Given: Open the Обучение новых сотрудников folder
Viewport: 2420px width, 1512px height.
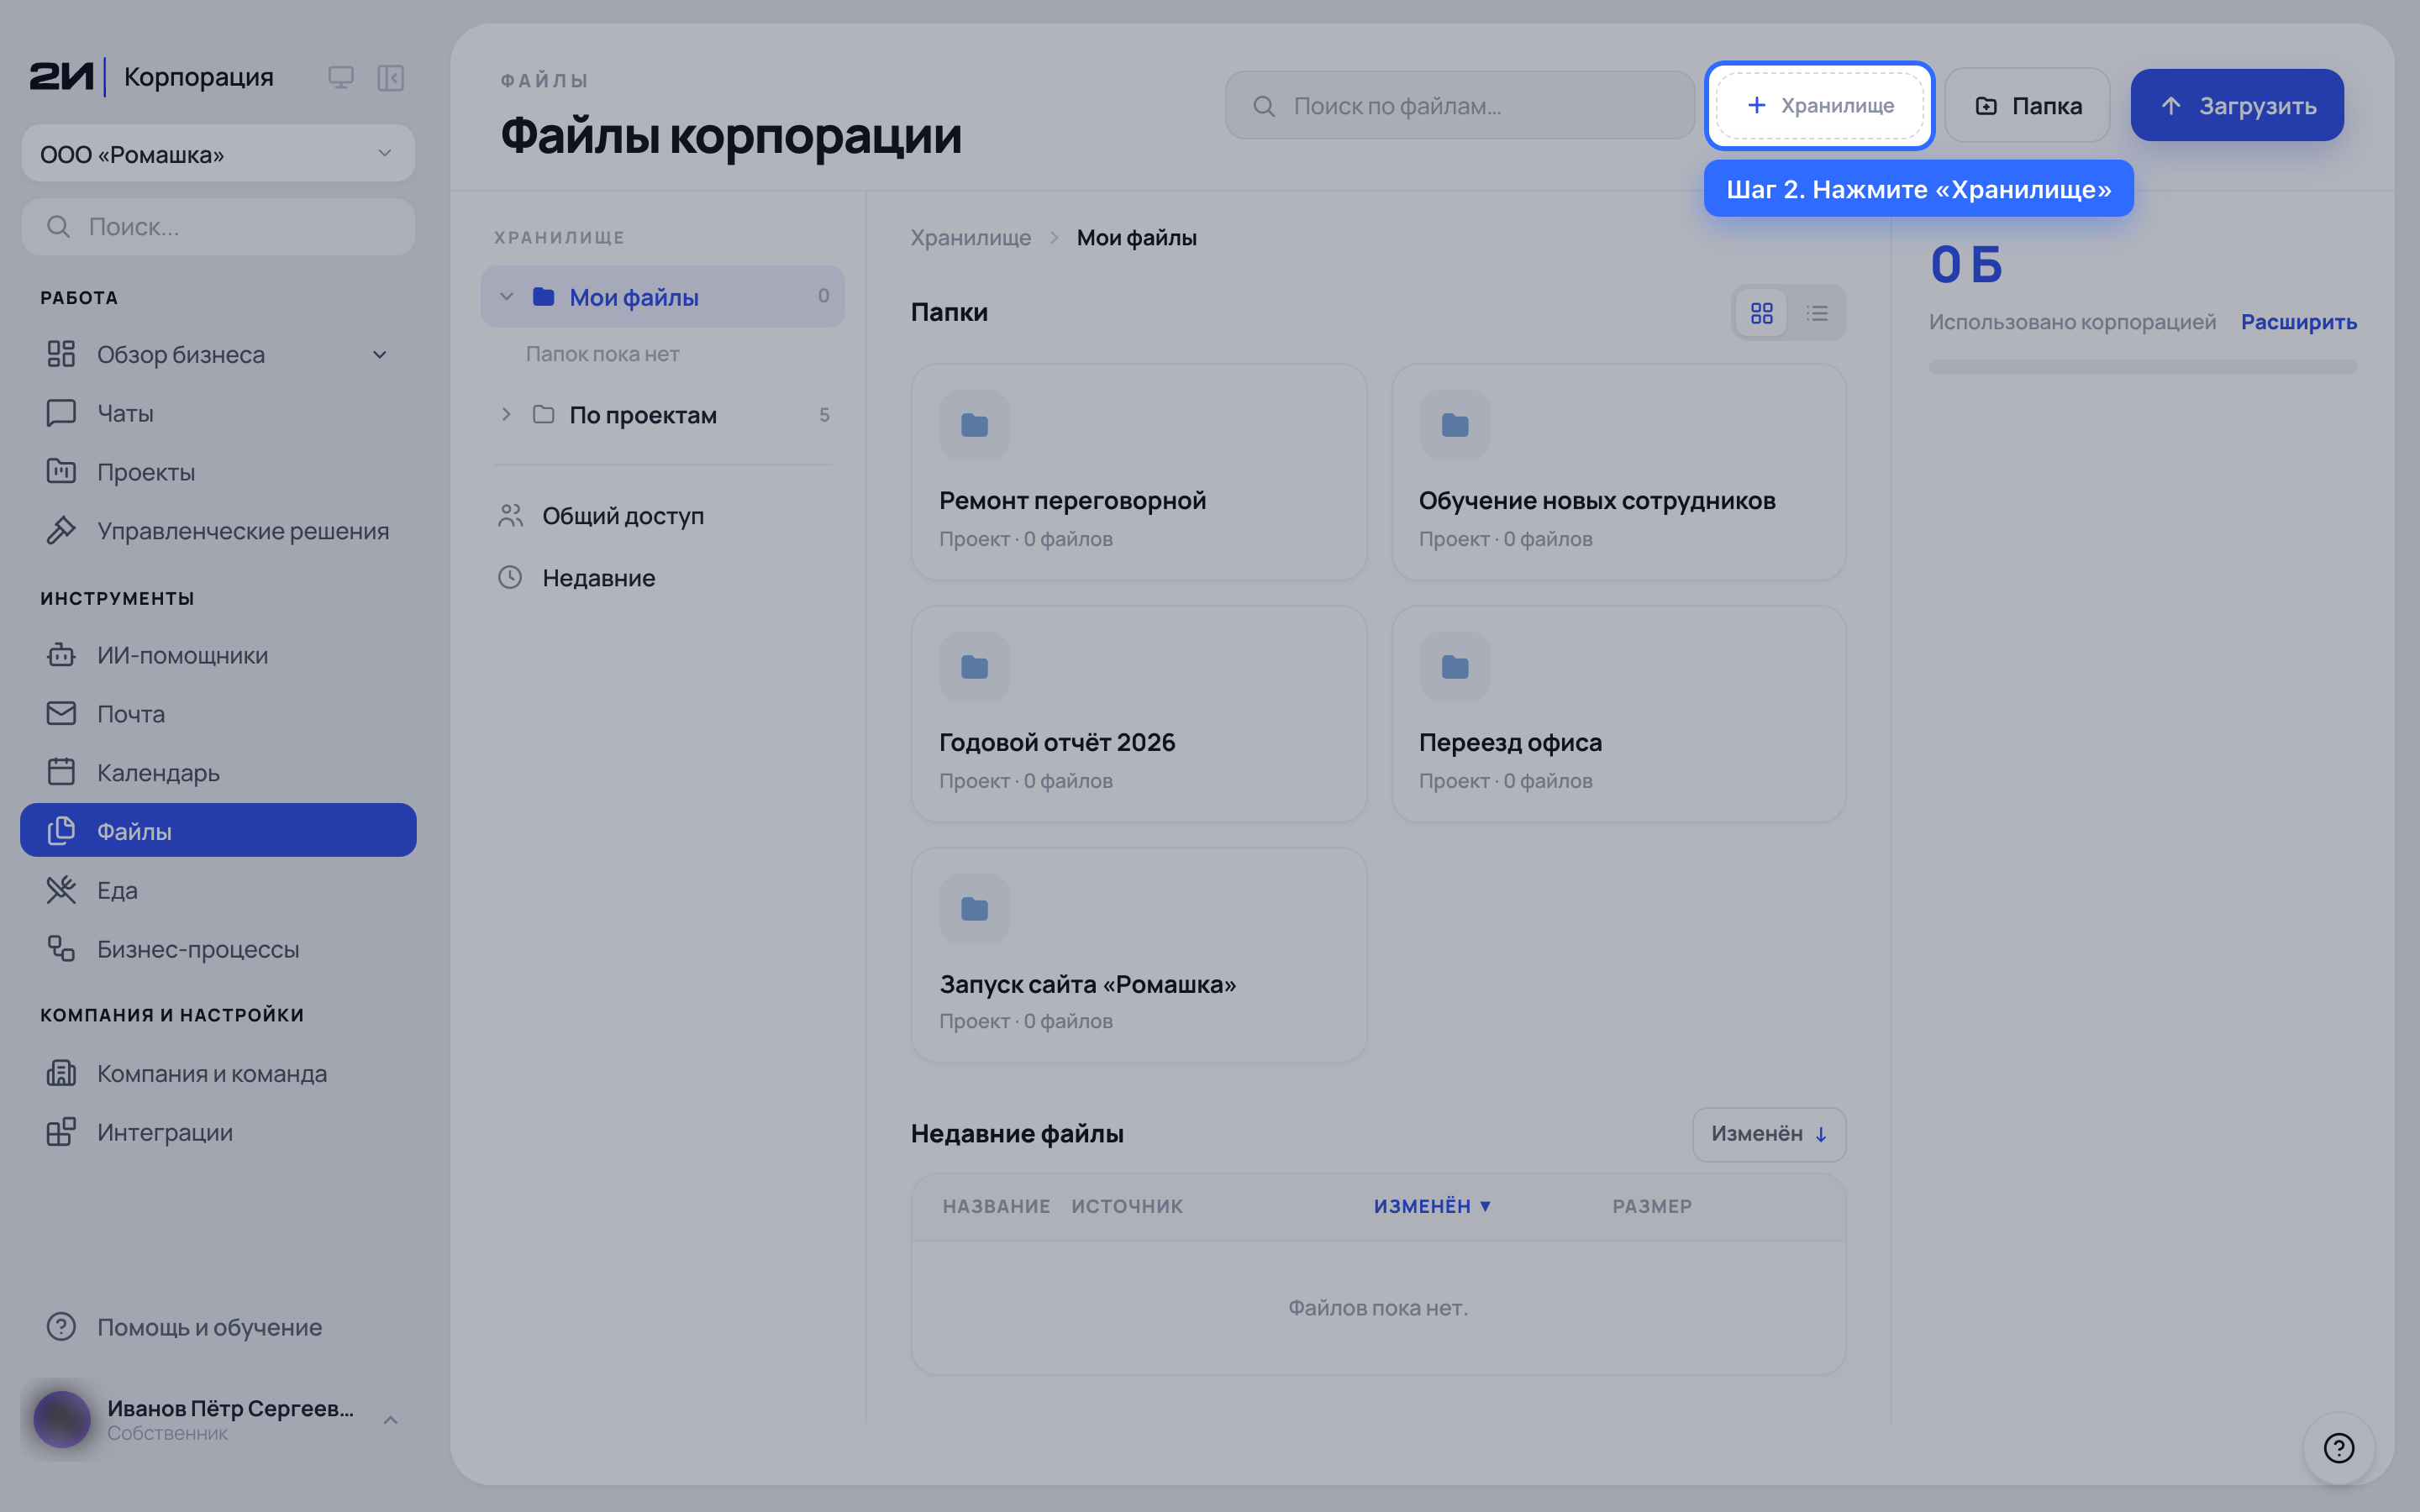Looking at the screenshot, I should [1618, 472].
